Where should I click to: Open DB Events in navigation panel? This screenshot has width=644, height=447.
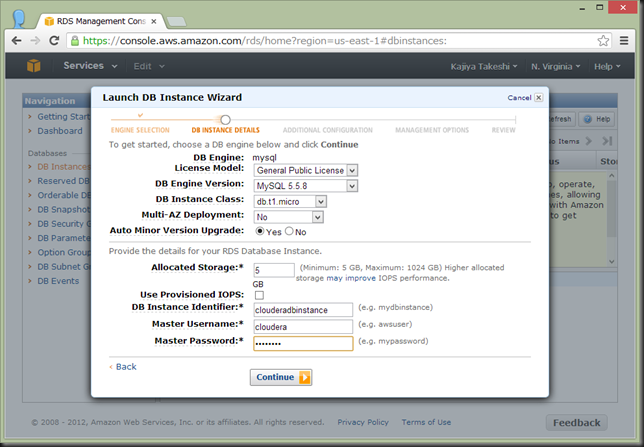(58, 281)
